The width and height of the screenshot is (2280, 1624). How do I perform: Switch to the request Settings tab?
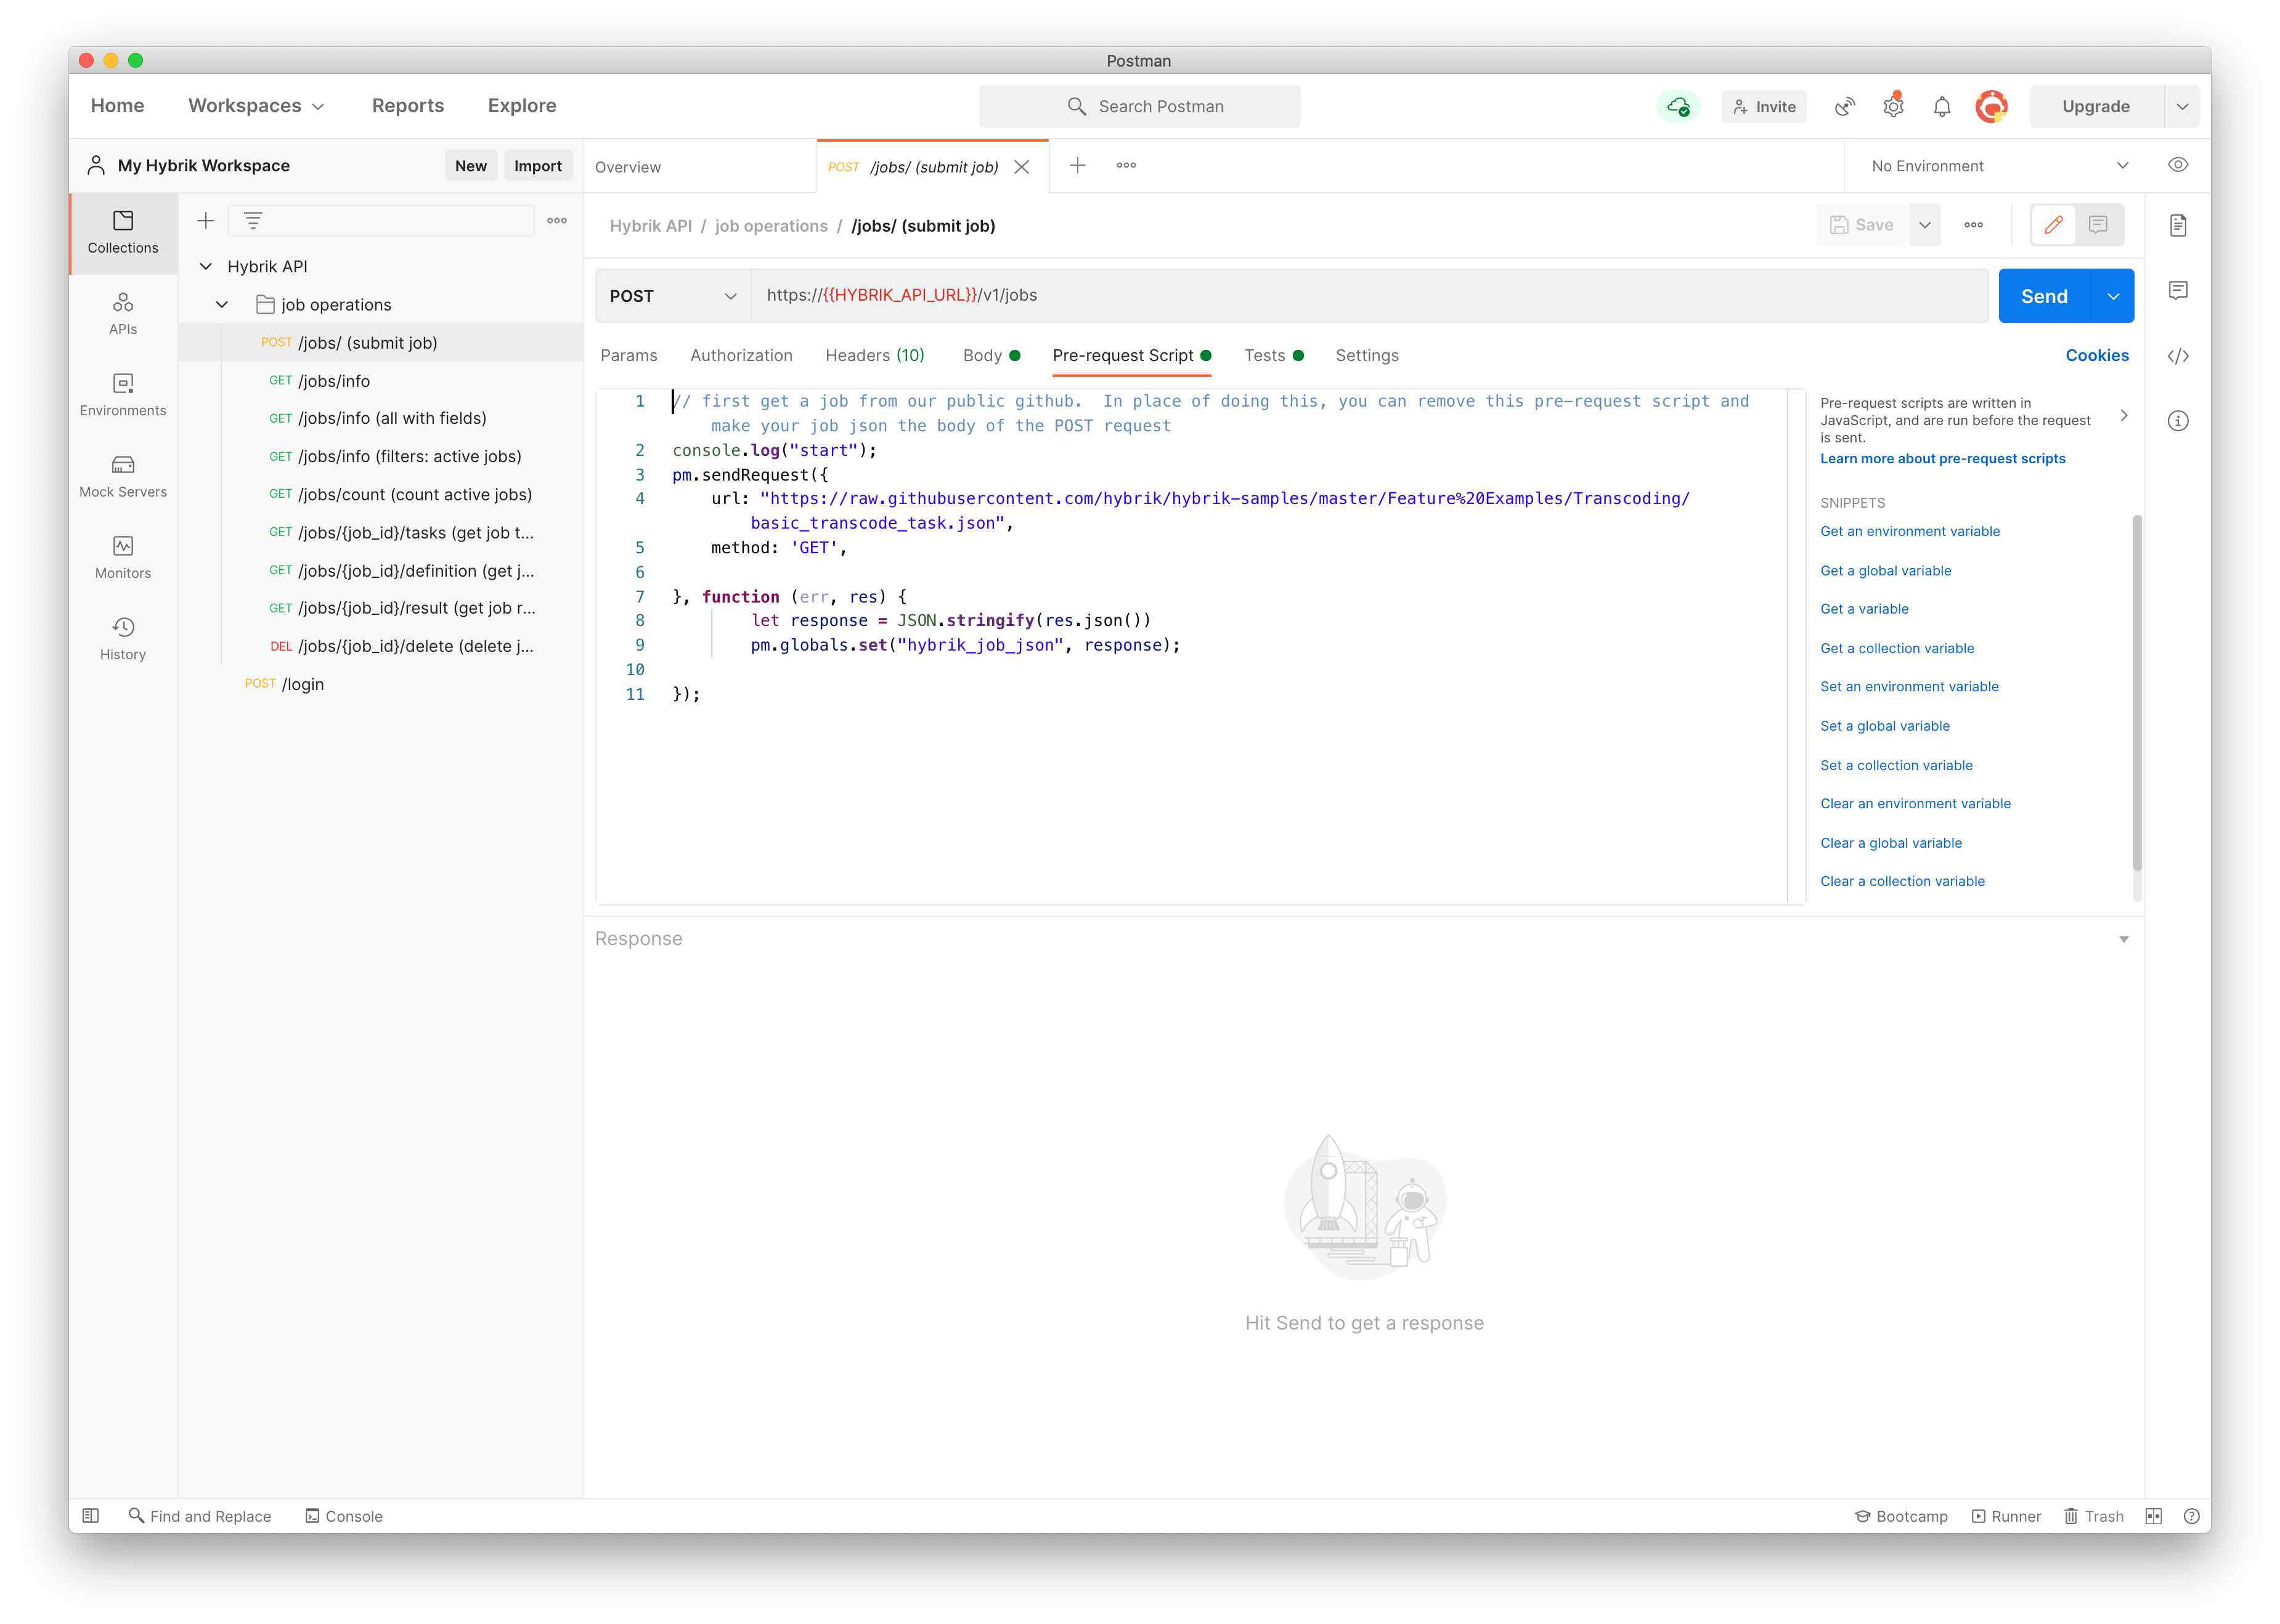coord(1367,355)
